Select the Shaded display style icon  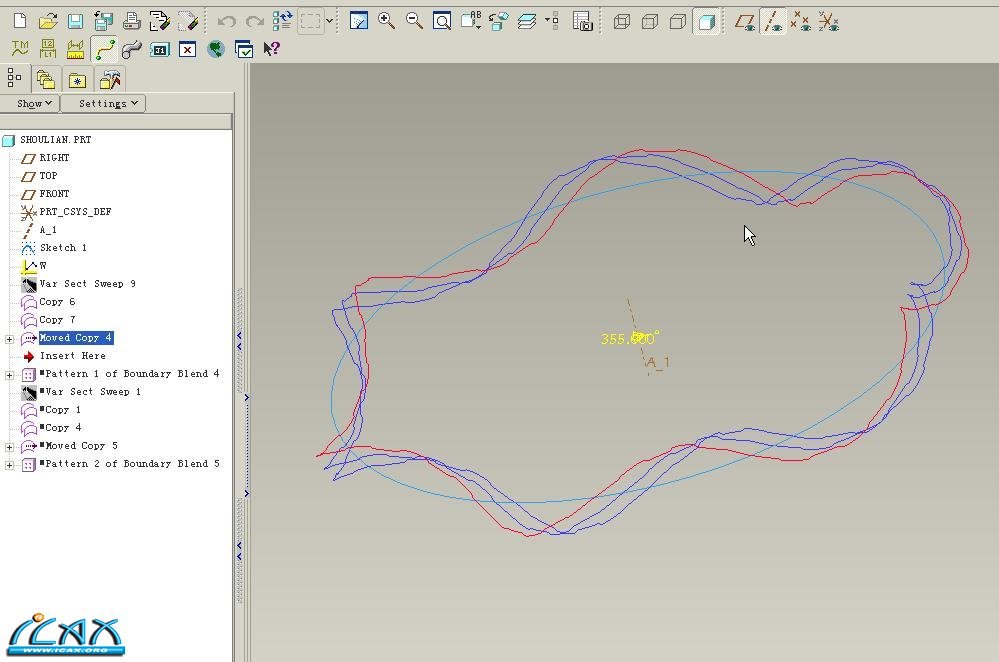click(707, 21)
